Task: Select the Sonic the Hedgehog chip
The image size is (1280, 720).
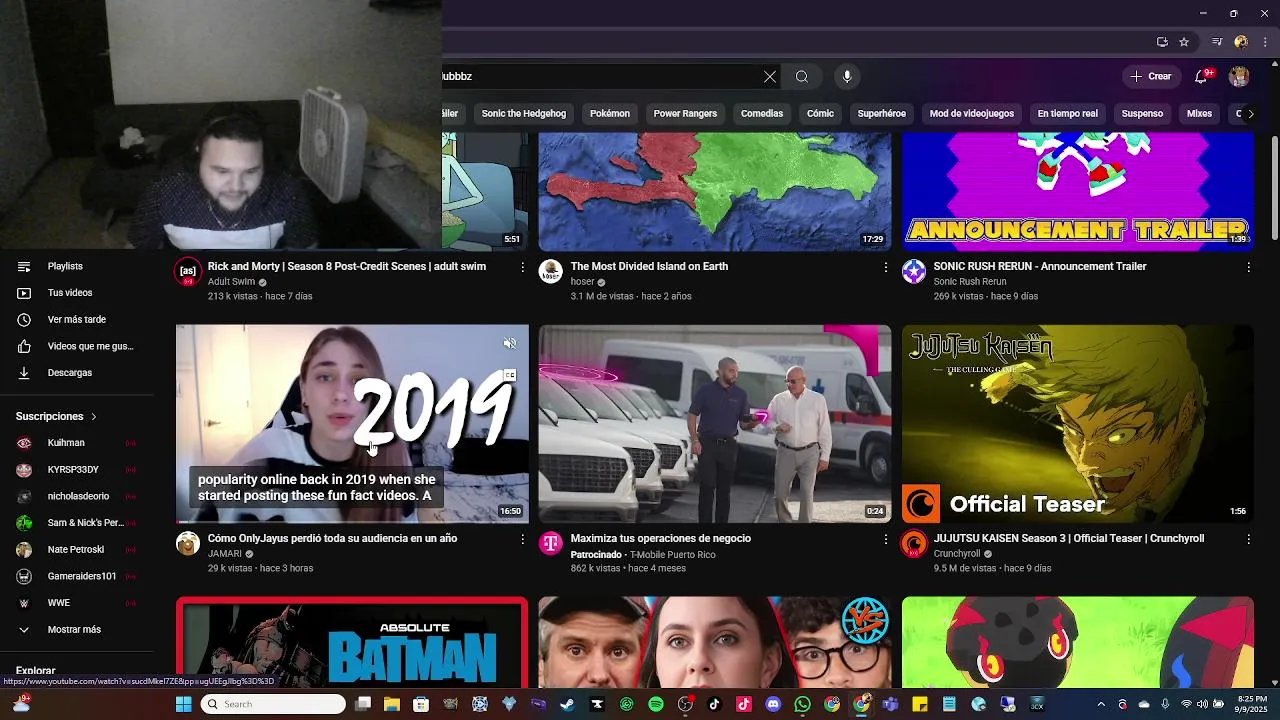Action: pos(524,114)
